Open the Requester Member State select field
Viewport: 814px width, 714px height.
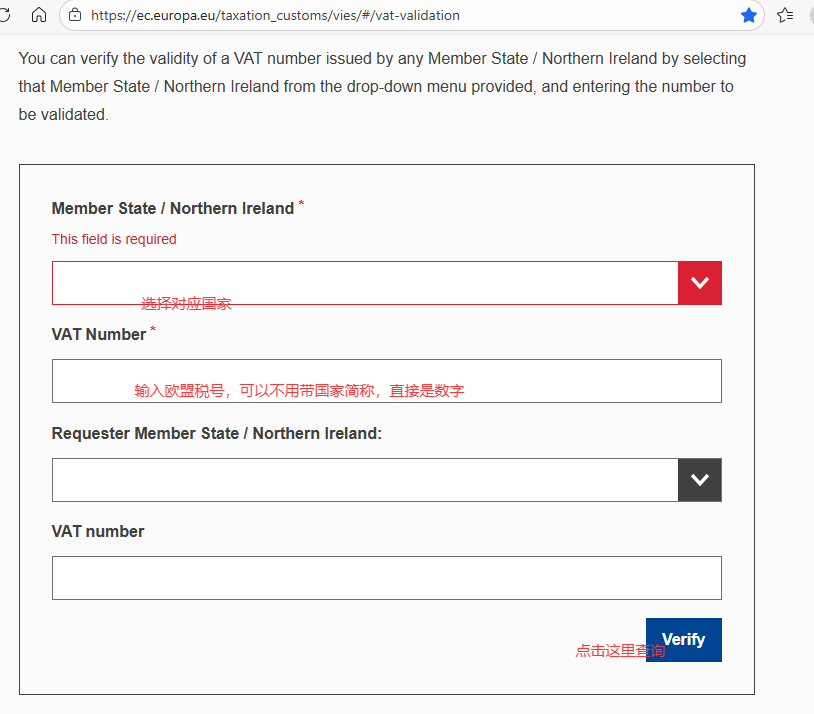[365, 480]
